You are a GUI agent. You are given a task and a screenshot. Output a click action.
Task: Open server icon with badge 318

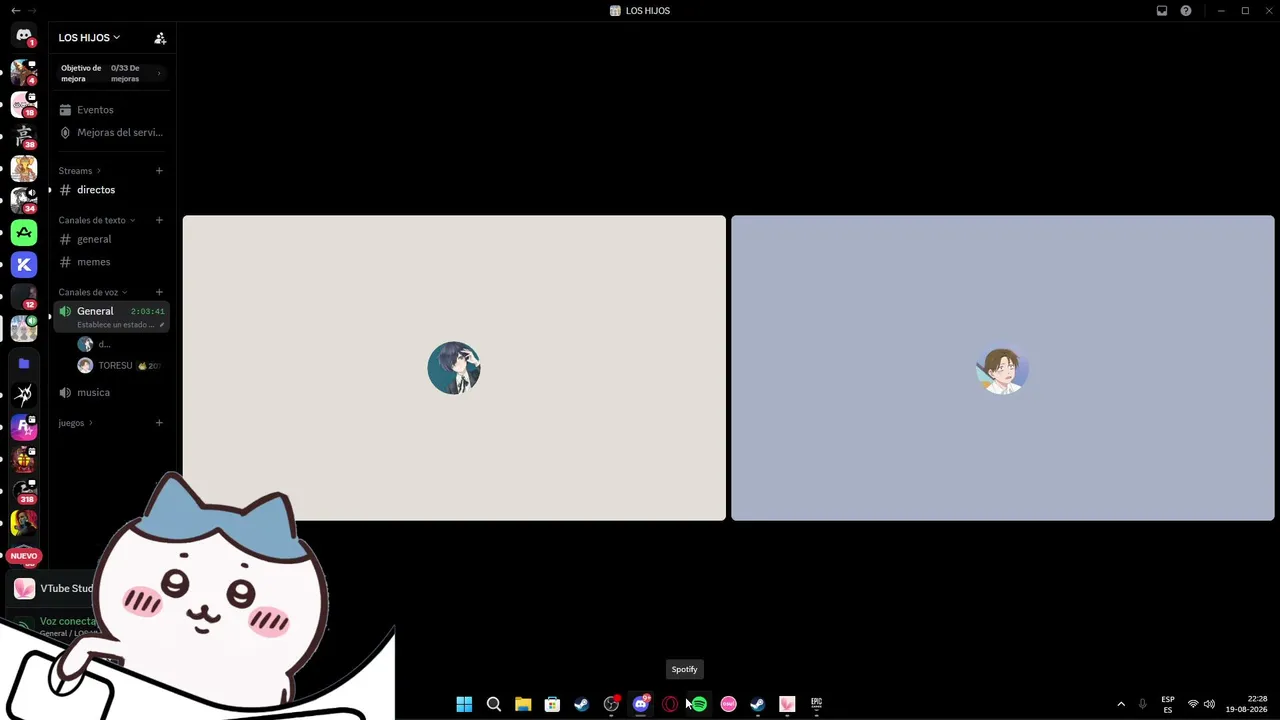[x=24, y=491]
